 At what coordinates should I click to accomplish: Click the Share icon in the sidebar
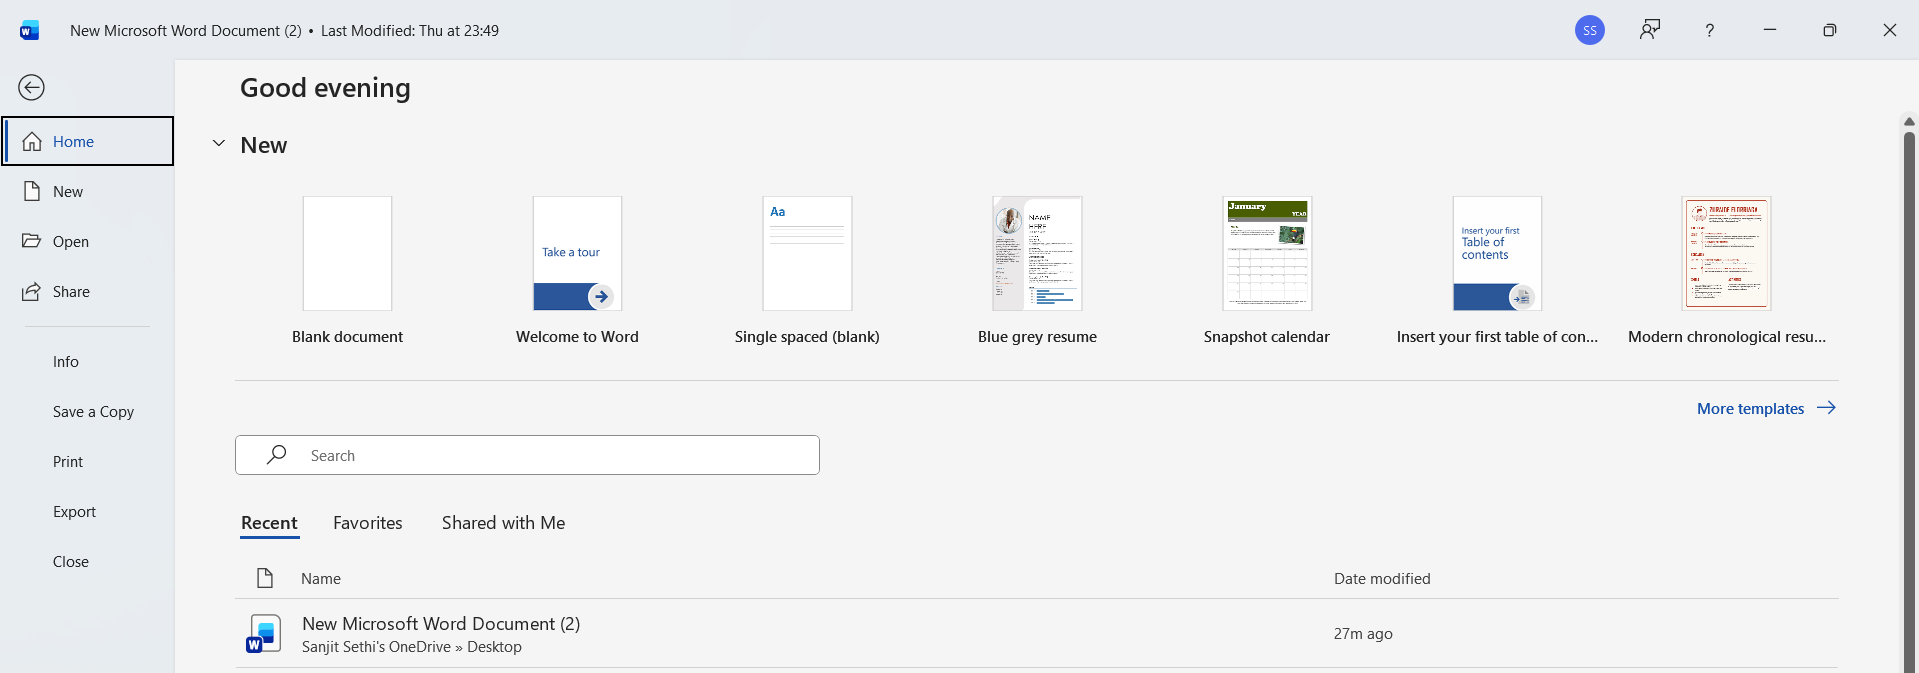[32, 292]
